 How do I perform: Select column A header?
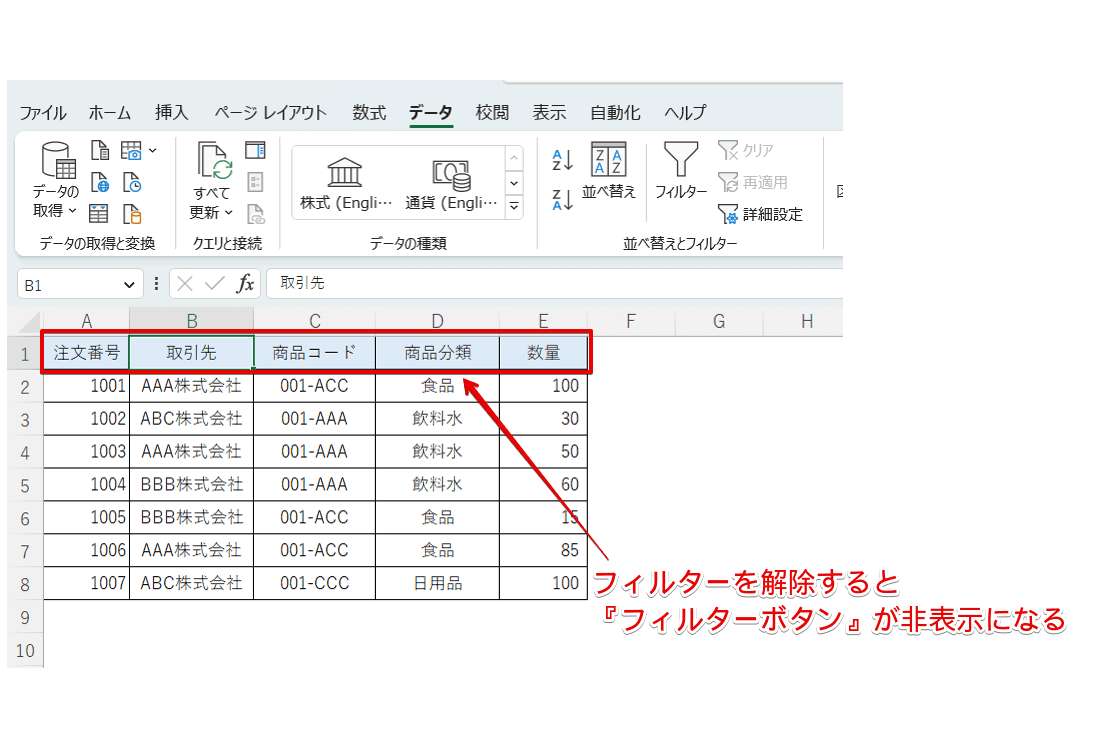86,321
